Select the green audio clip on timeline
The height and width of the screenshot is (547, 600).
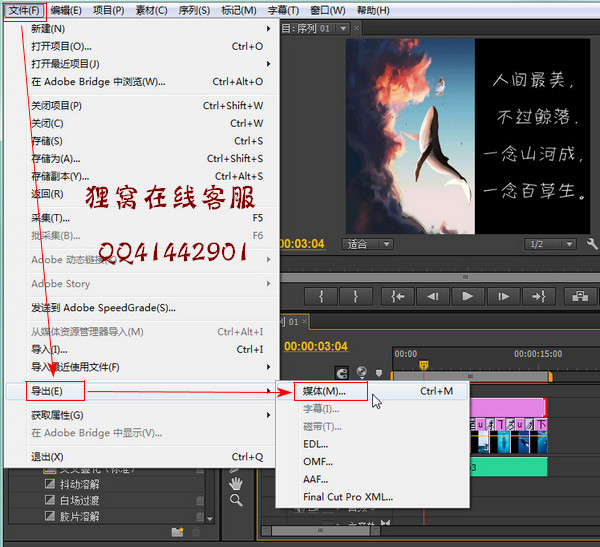(x=508, y=467)
